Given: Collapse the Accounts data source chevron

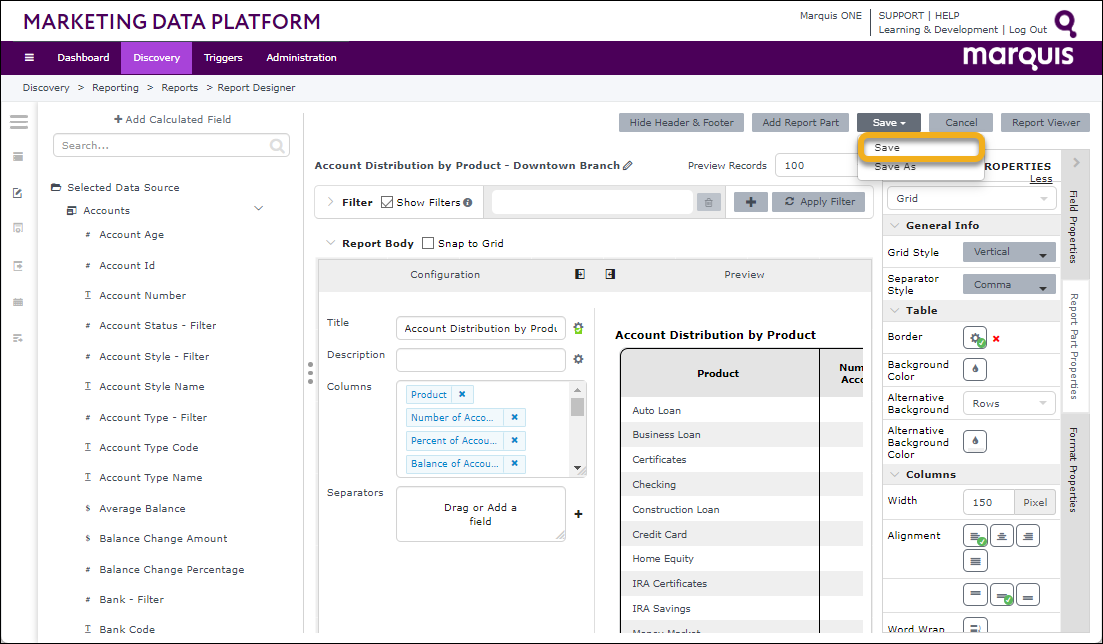Looking at the screenshot, I should [x=258, y=208].
